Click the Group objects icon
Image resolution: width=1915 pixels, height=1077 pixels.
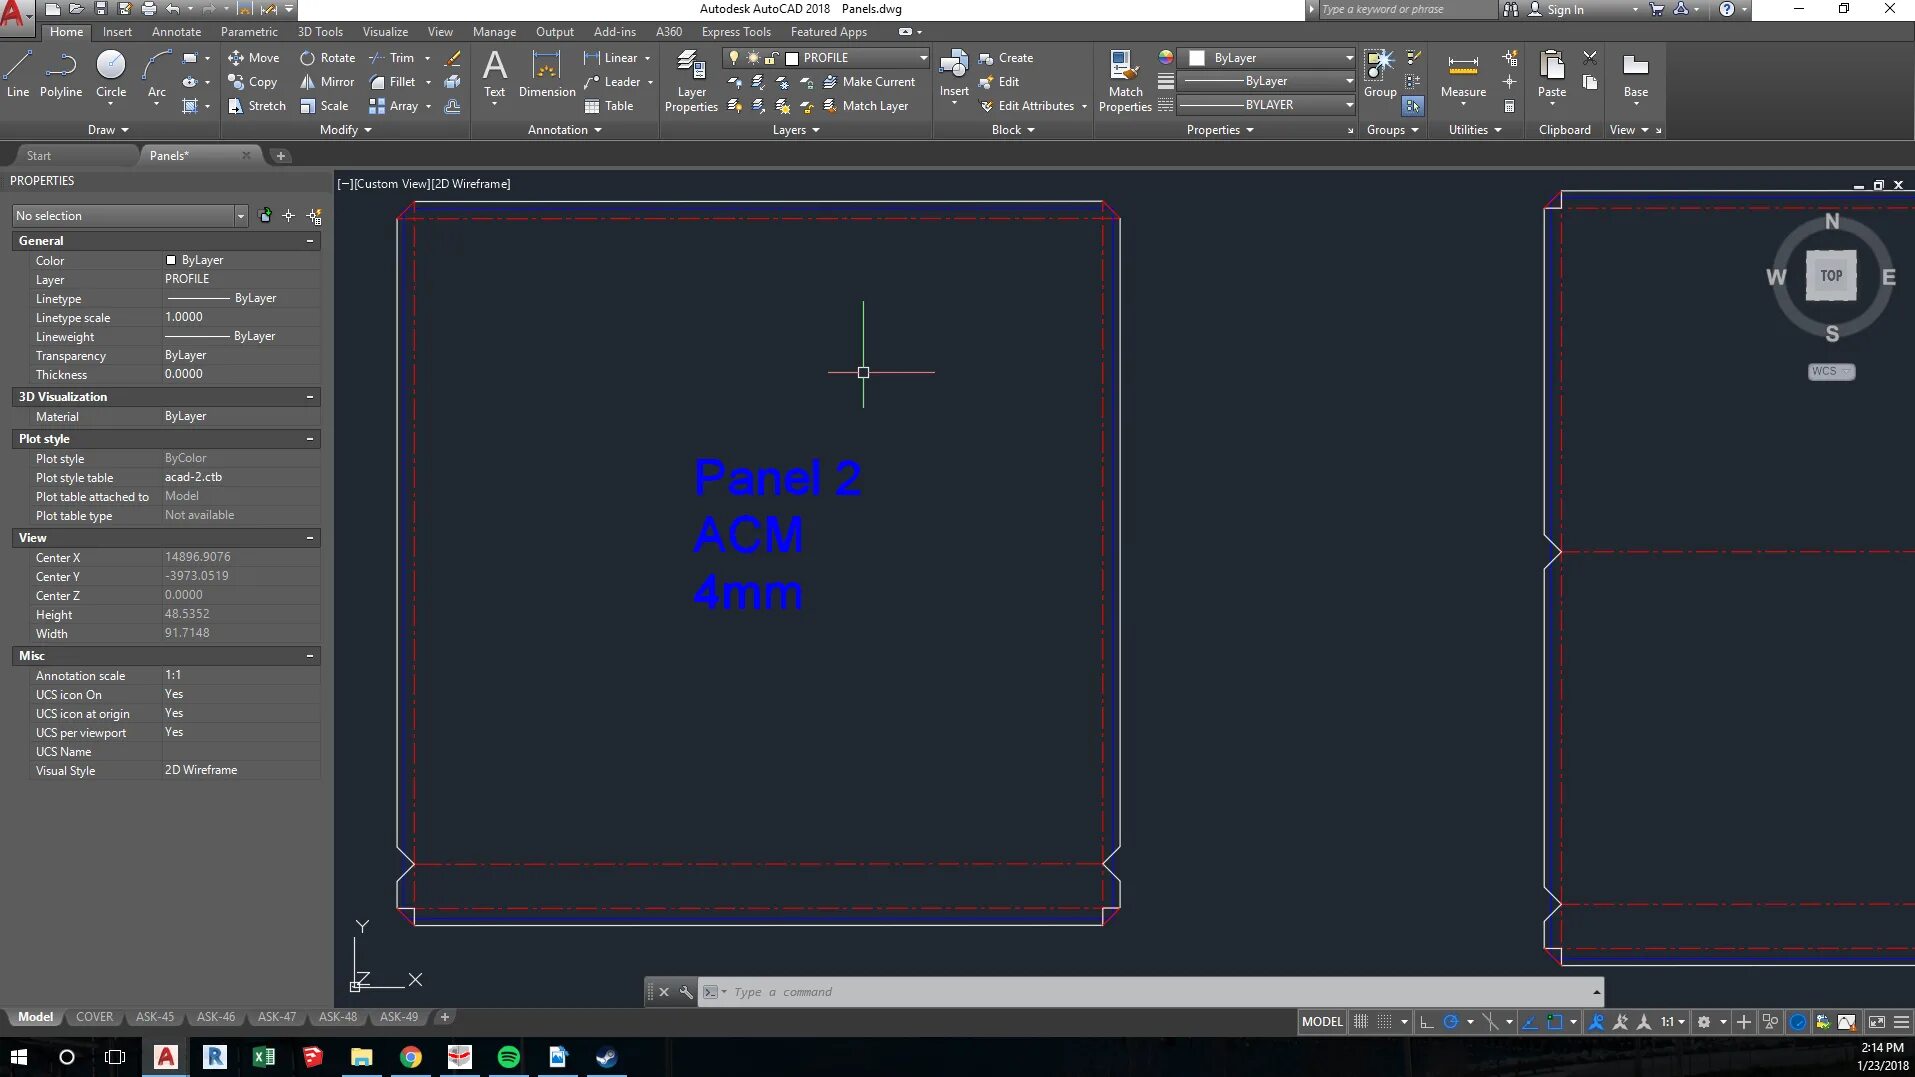(x=1380, y=74)
